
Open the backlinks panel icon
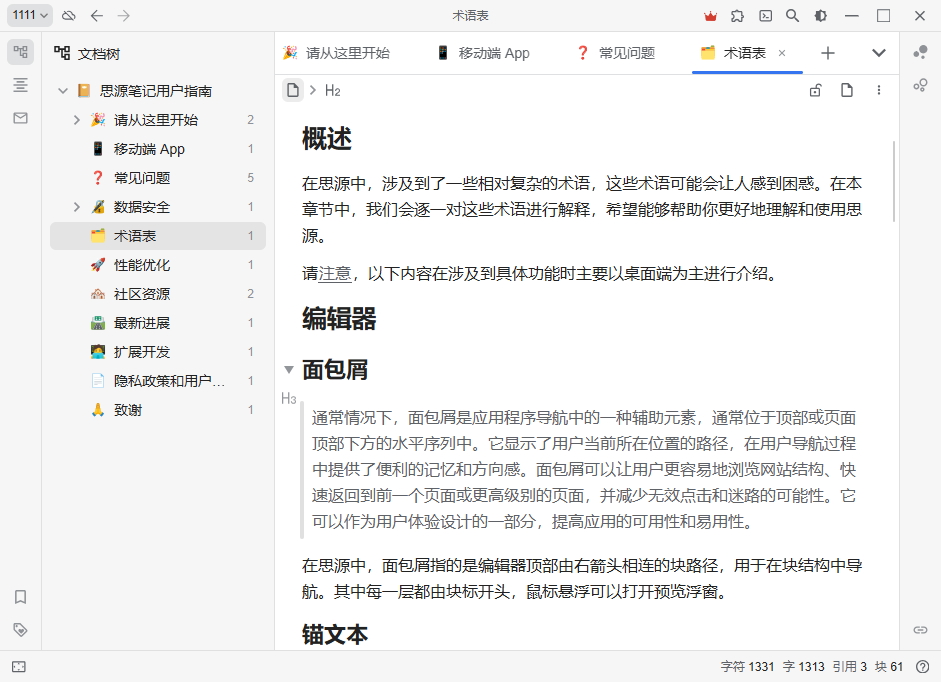[x=920, y=630]
